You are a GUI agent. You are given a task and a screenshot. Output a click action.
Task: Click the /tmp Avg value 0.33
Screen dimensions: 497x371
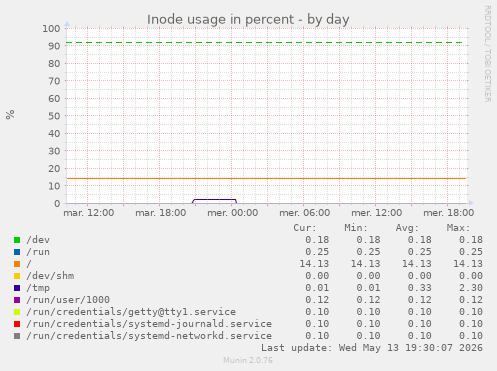coord(419,288)
